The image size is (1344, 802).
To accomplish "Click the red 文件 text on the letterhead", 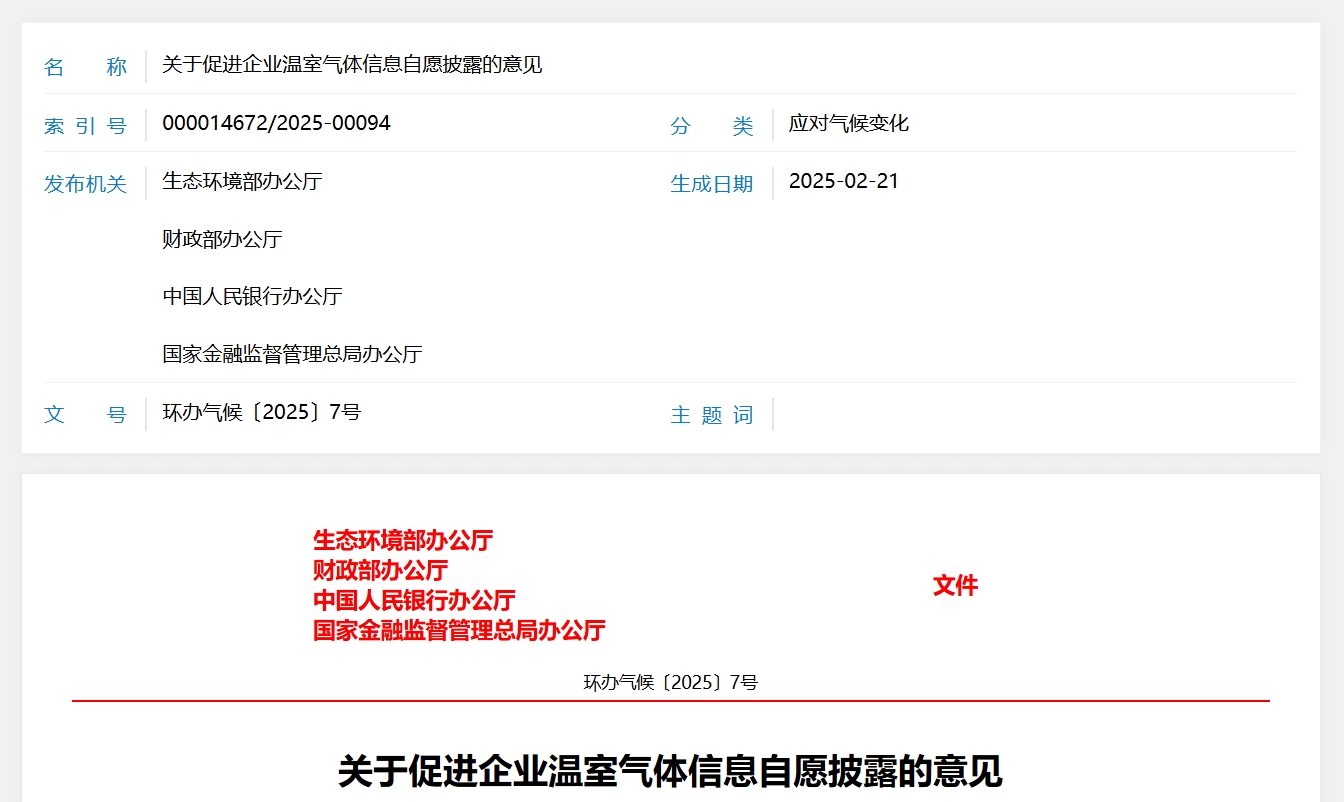I will point(955,585).
